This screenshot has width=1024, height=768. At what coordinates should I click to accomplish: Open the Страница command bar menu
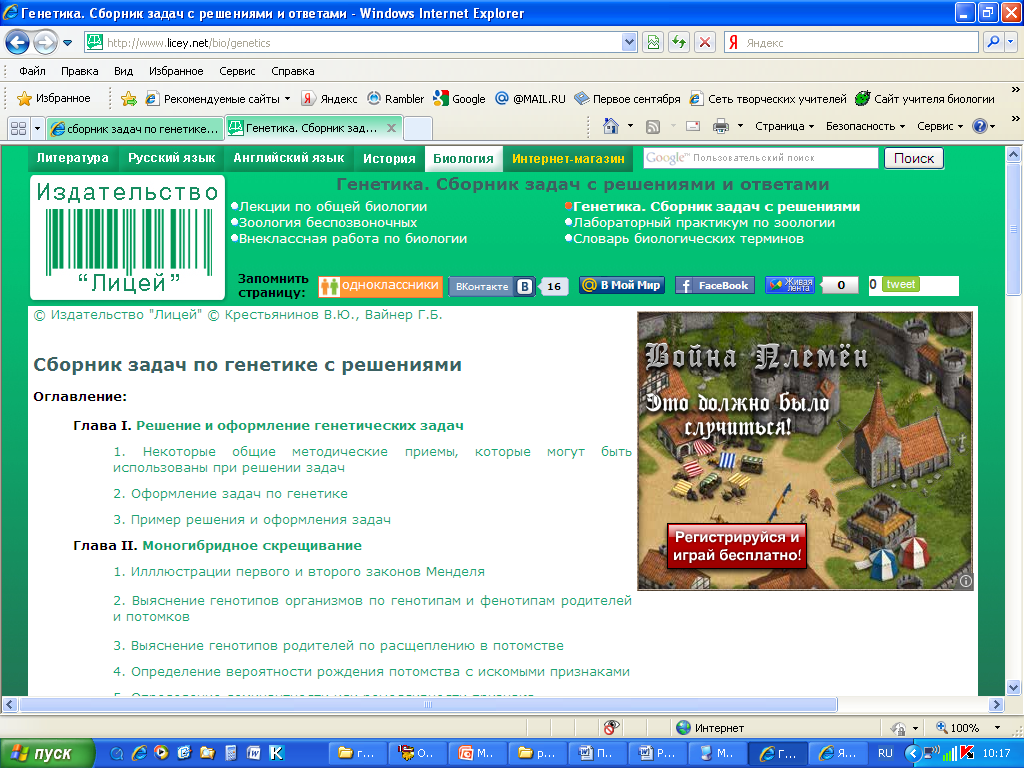click(x=784, y=126)
